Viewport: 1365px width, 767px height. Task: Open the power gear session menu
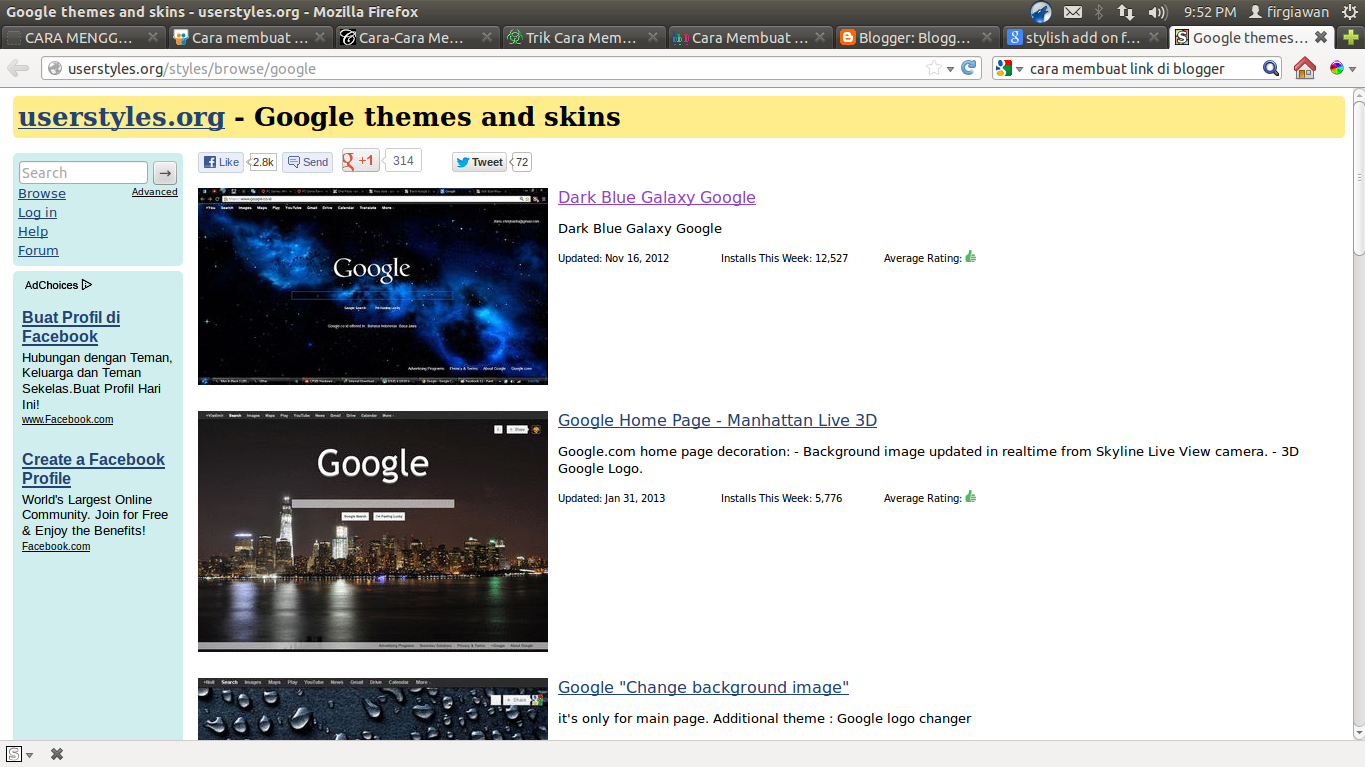click(x=1350, y=12)
